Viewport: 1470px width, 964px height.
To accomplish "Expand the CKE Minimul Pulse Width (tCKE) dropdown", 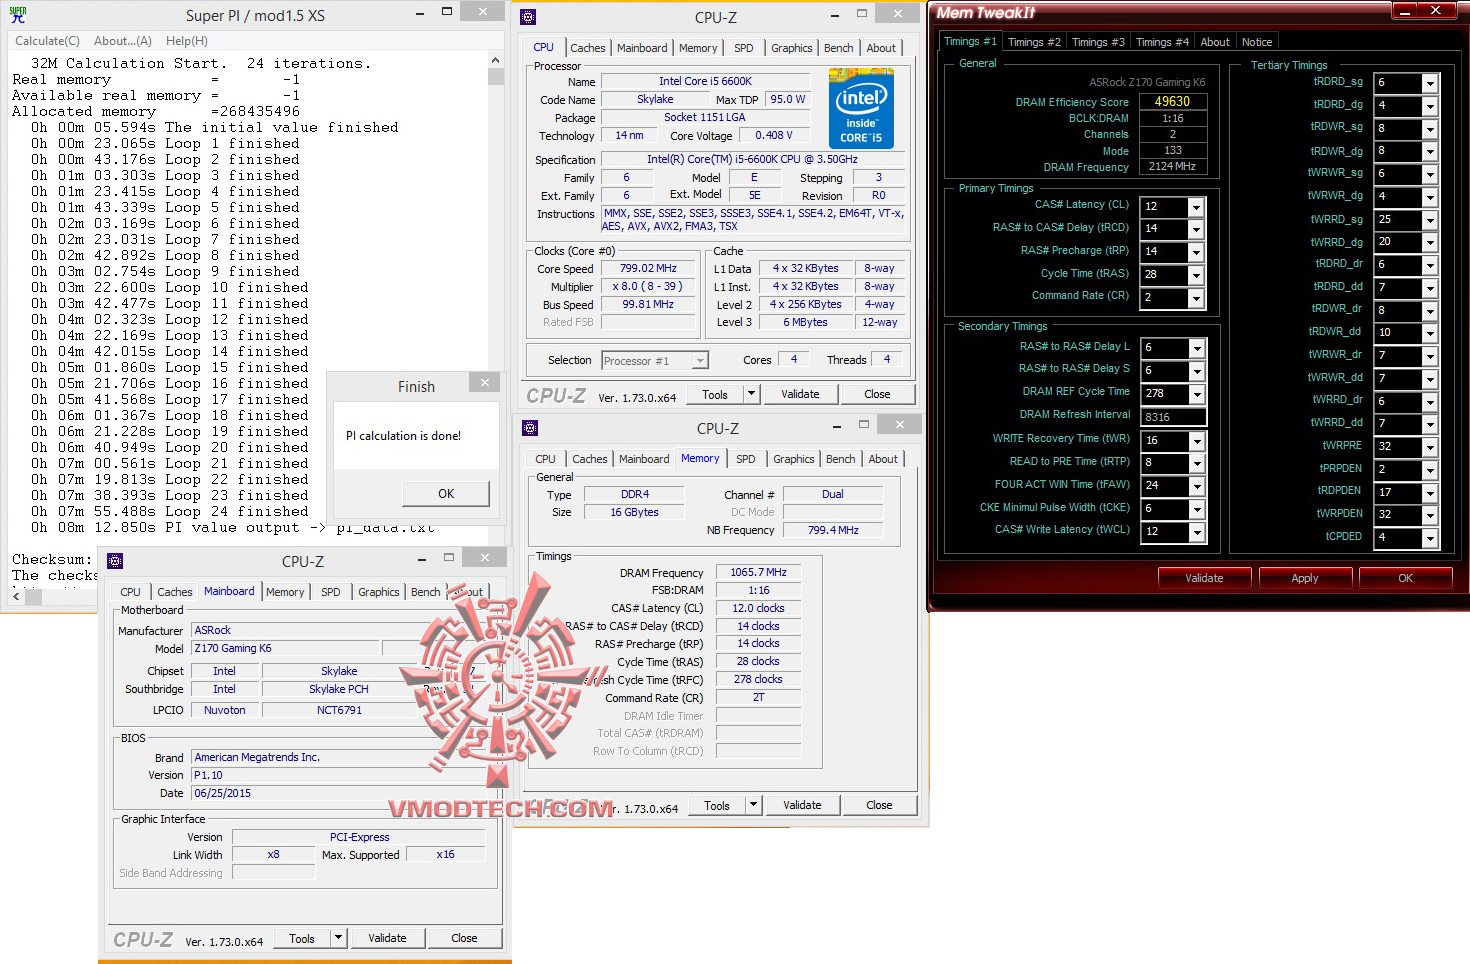I will pyautogui.click(x=1196, y=510).
